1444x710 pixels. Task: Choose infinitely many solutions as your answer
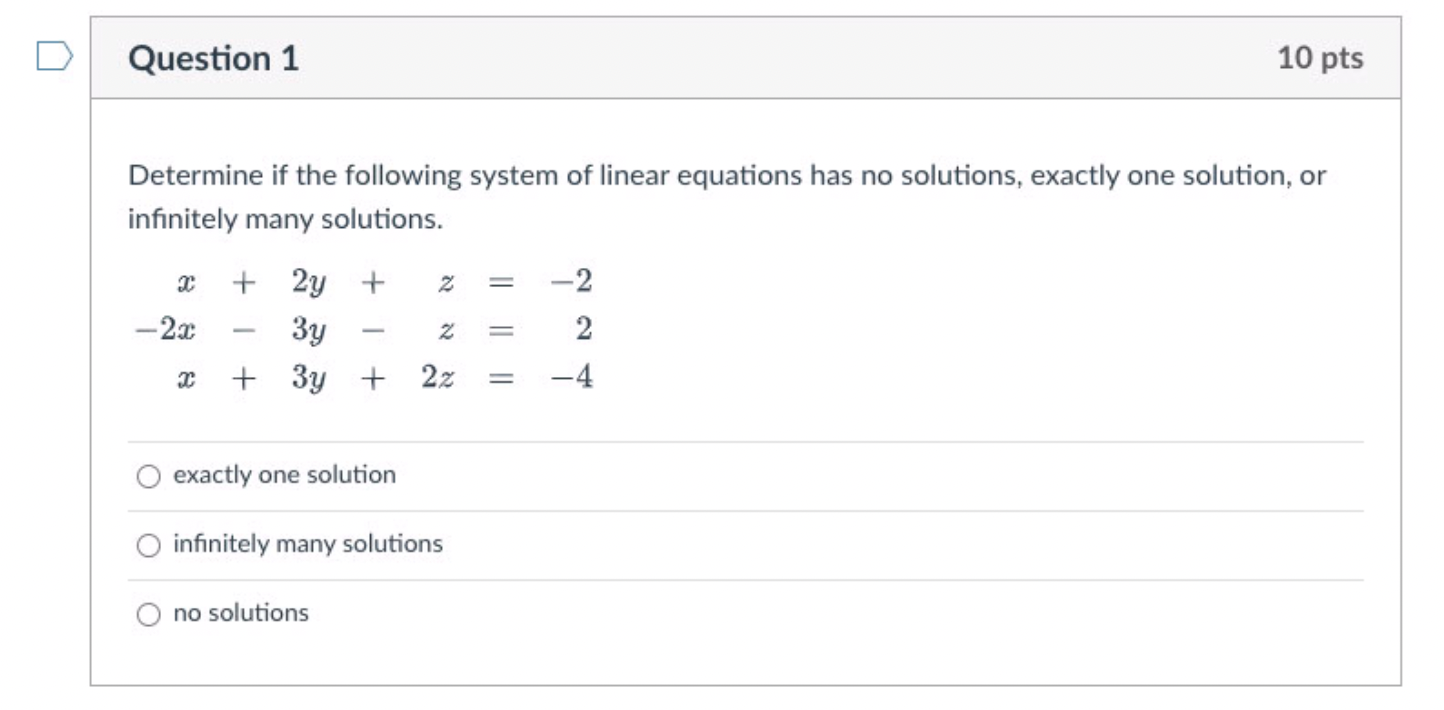148,546
